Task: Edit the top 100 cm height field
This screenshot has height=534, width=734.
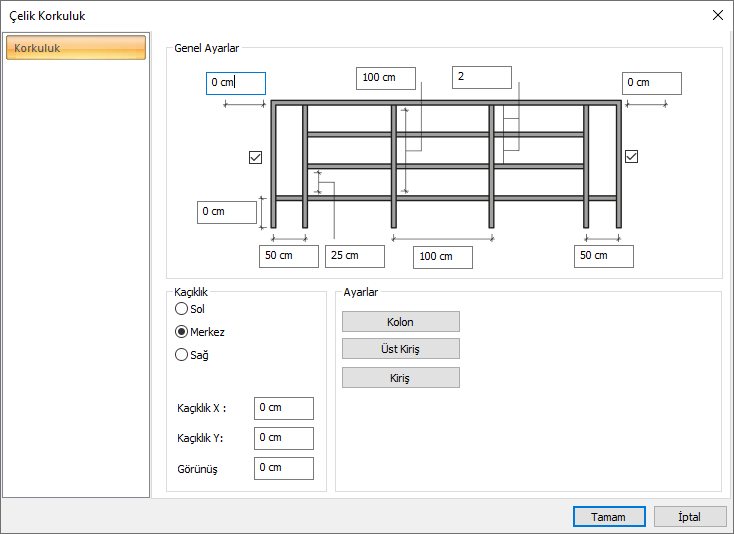Action: click(386, 78)
